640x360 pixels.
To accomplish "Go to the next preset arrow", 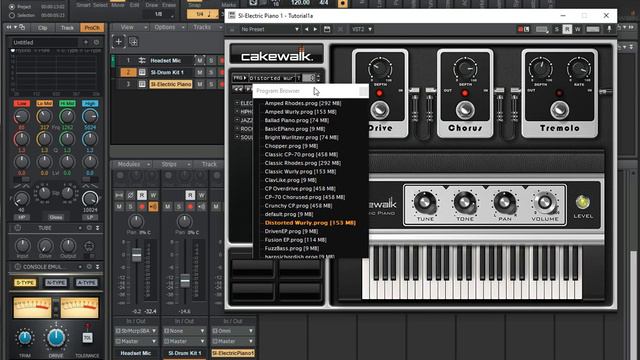I will coord(315,29).
